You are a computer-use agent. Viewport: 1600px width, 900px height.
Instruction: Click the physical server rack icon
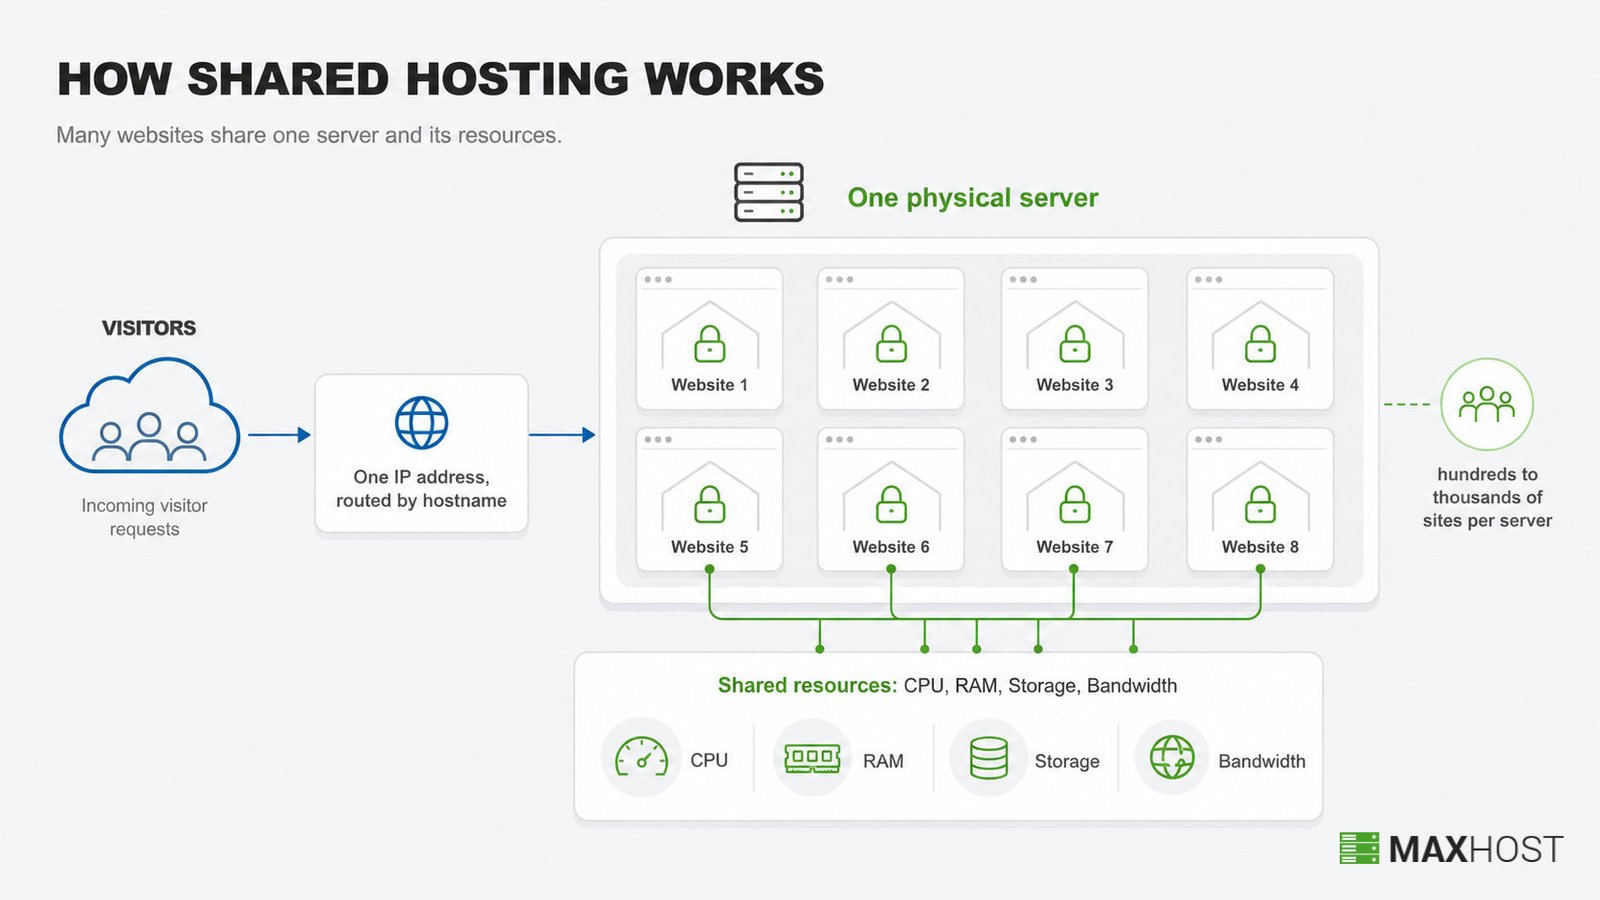(x=768, y=192)
